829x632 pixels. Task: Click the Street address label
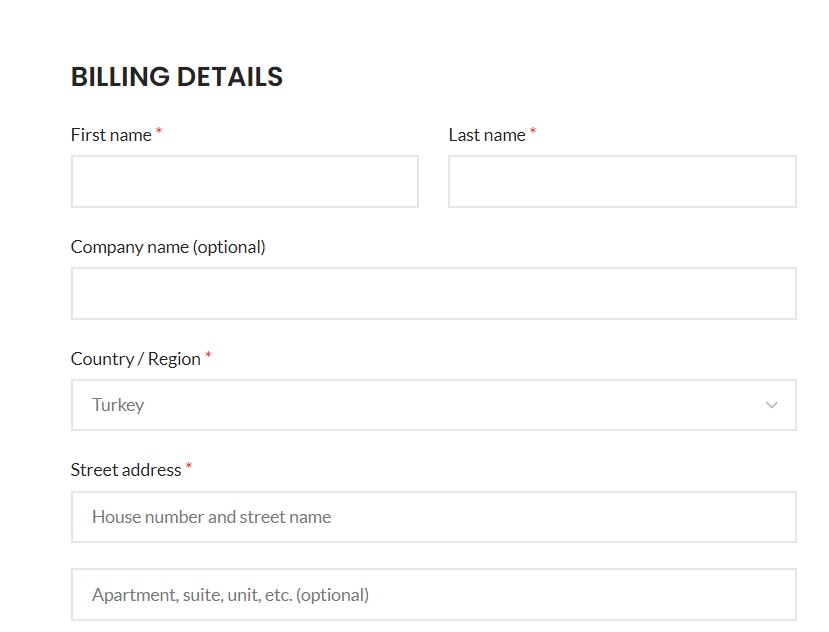[126, 470]
